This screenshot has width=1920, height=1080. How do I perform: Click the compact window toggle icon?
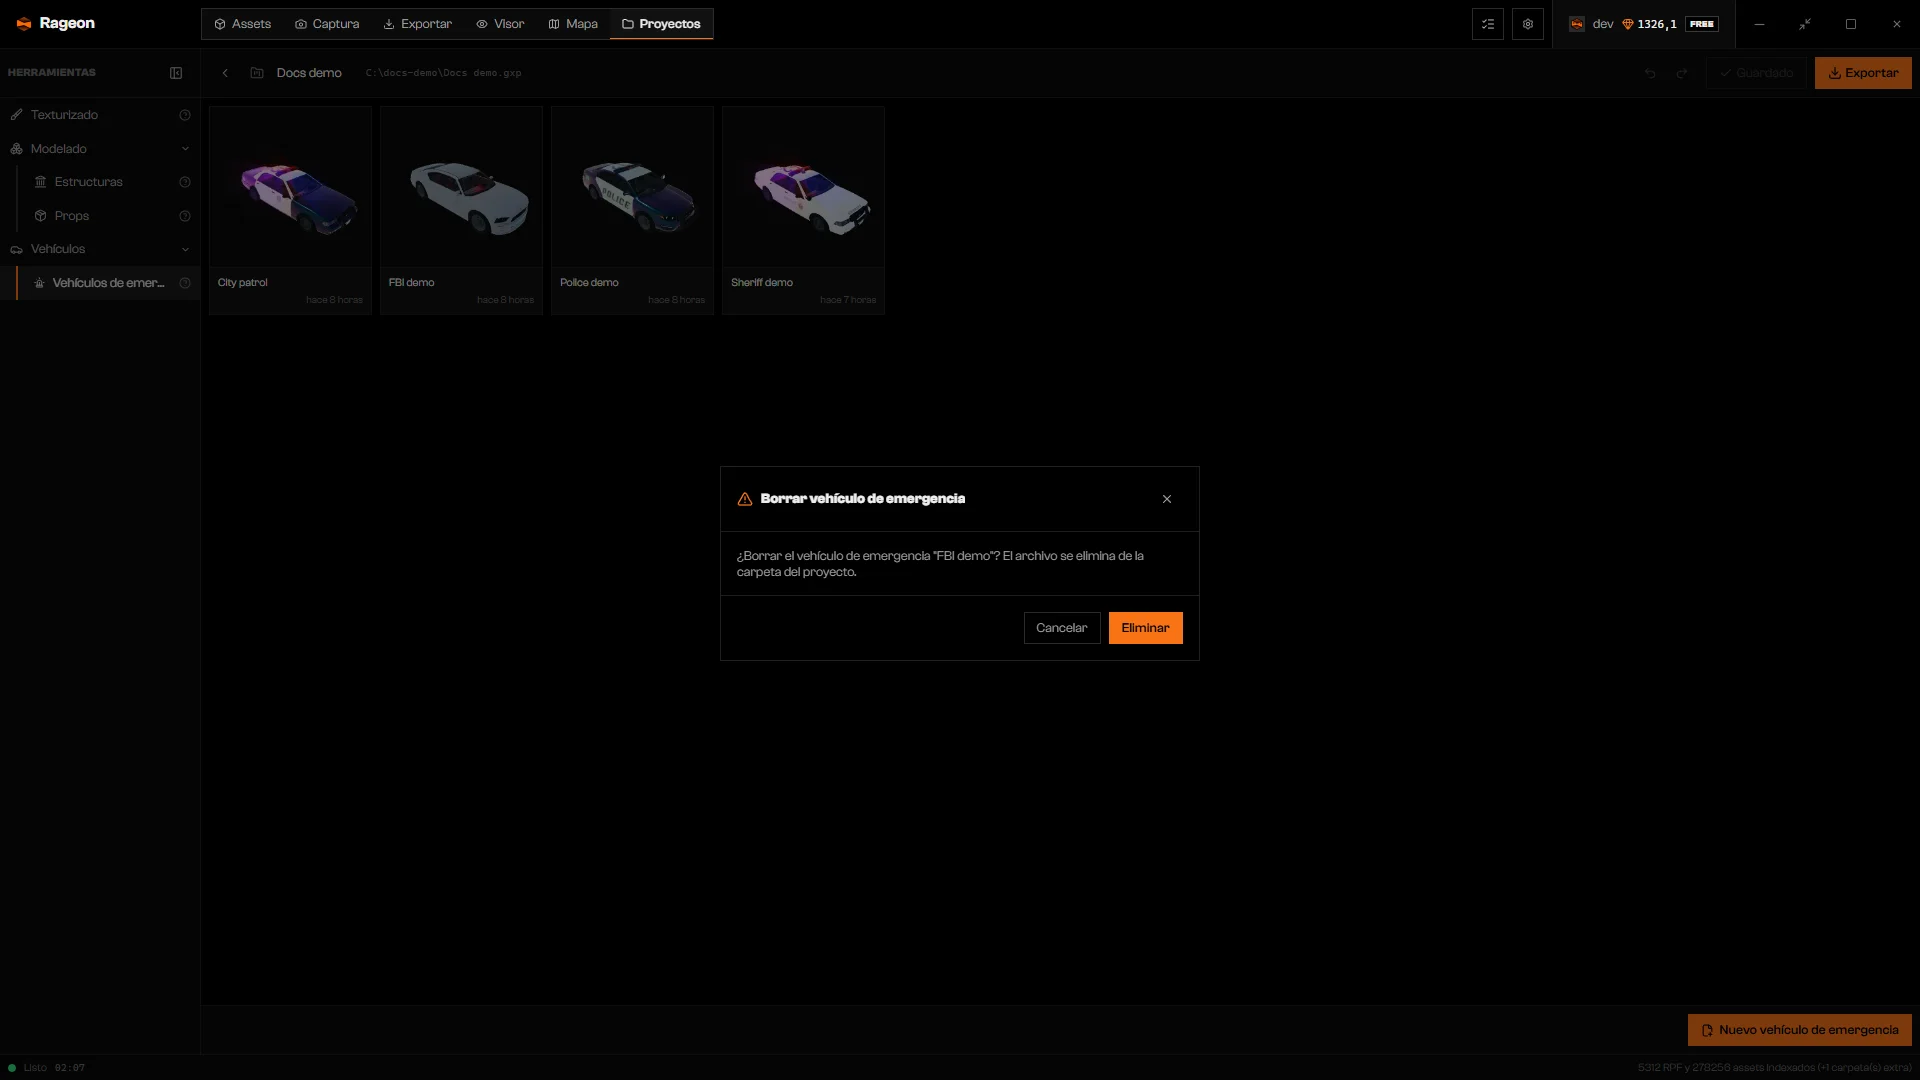click(x=1805, y=24)
